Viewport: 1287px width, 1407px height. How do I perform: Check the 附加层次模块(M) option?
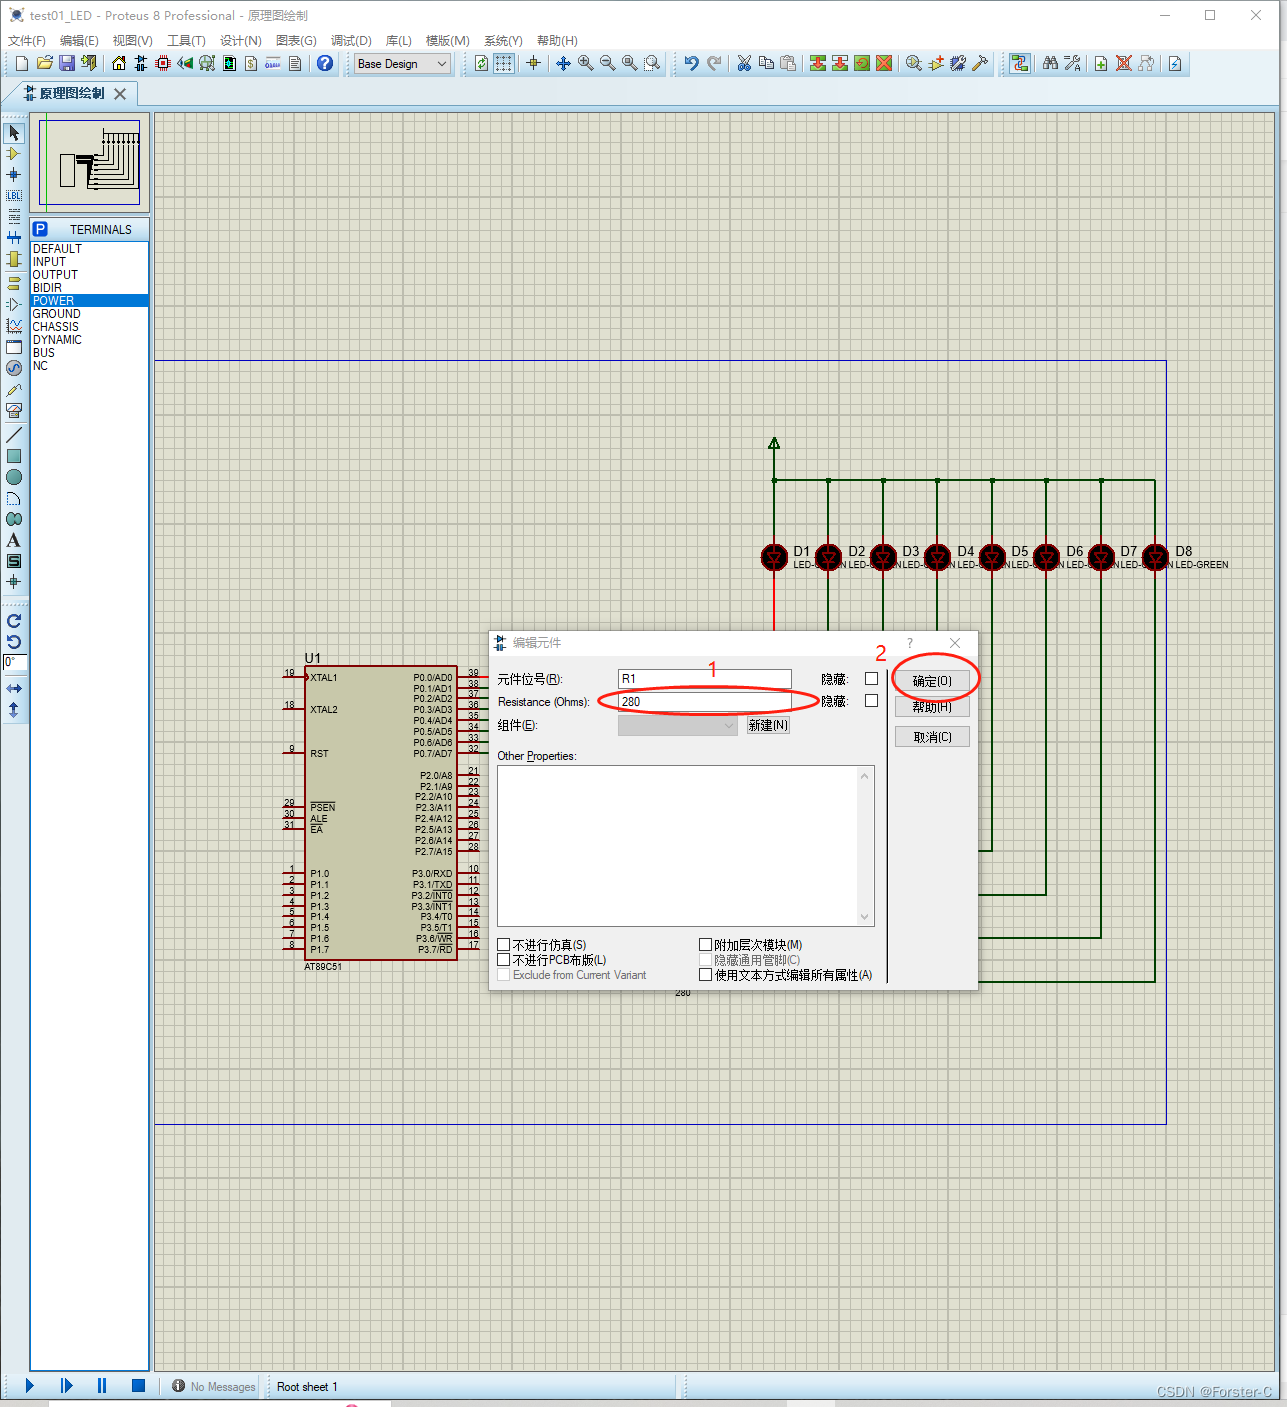tap(706, 945)
